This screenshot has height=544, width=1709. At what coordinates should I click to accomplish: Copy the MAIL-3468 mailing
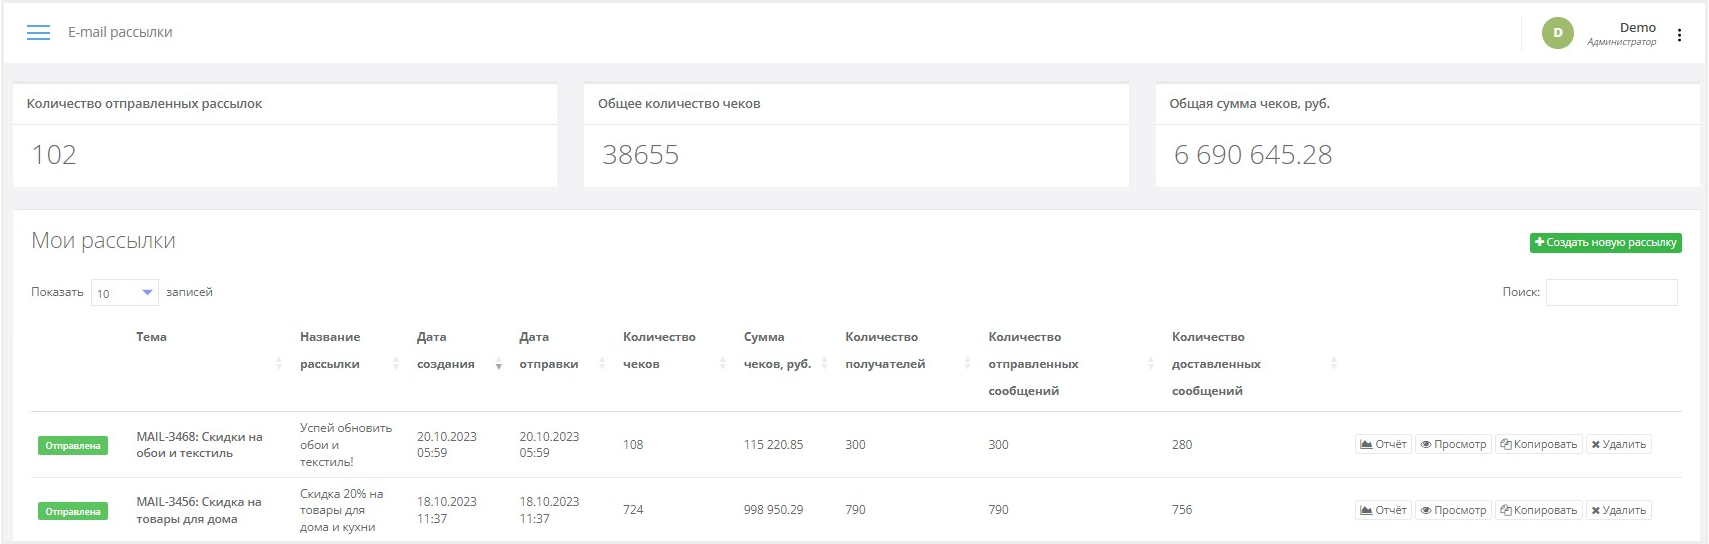point(1538,445)
